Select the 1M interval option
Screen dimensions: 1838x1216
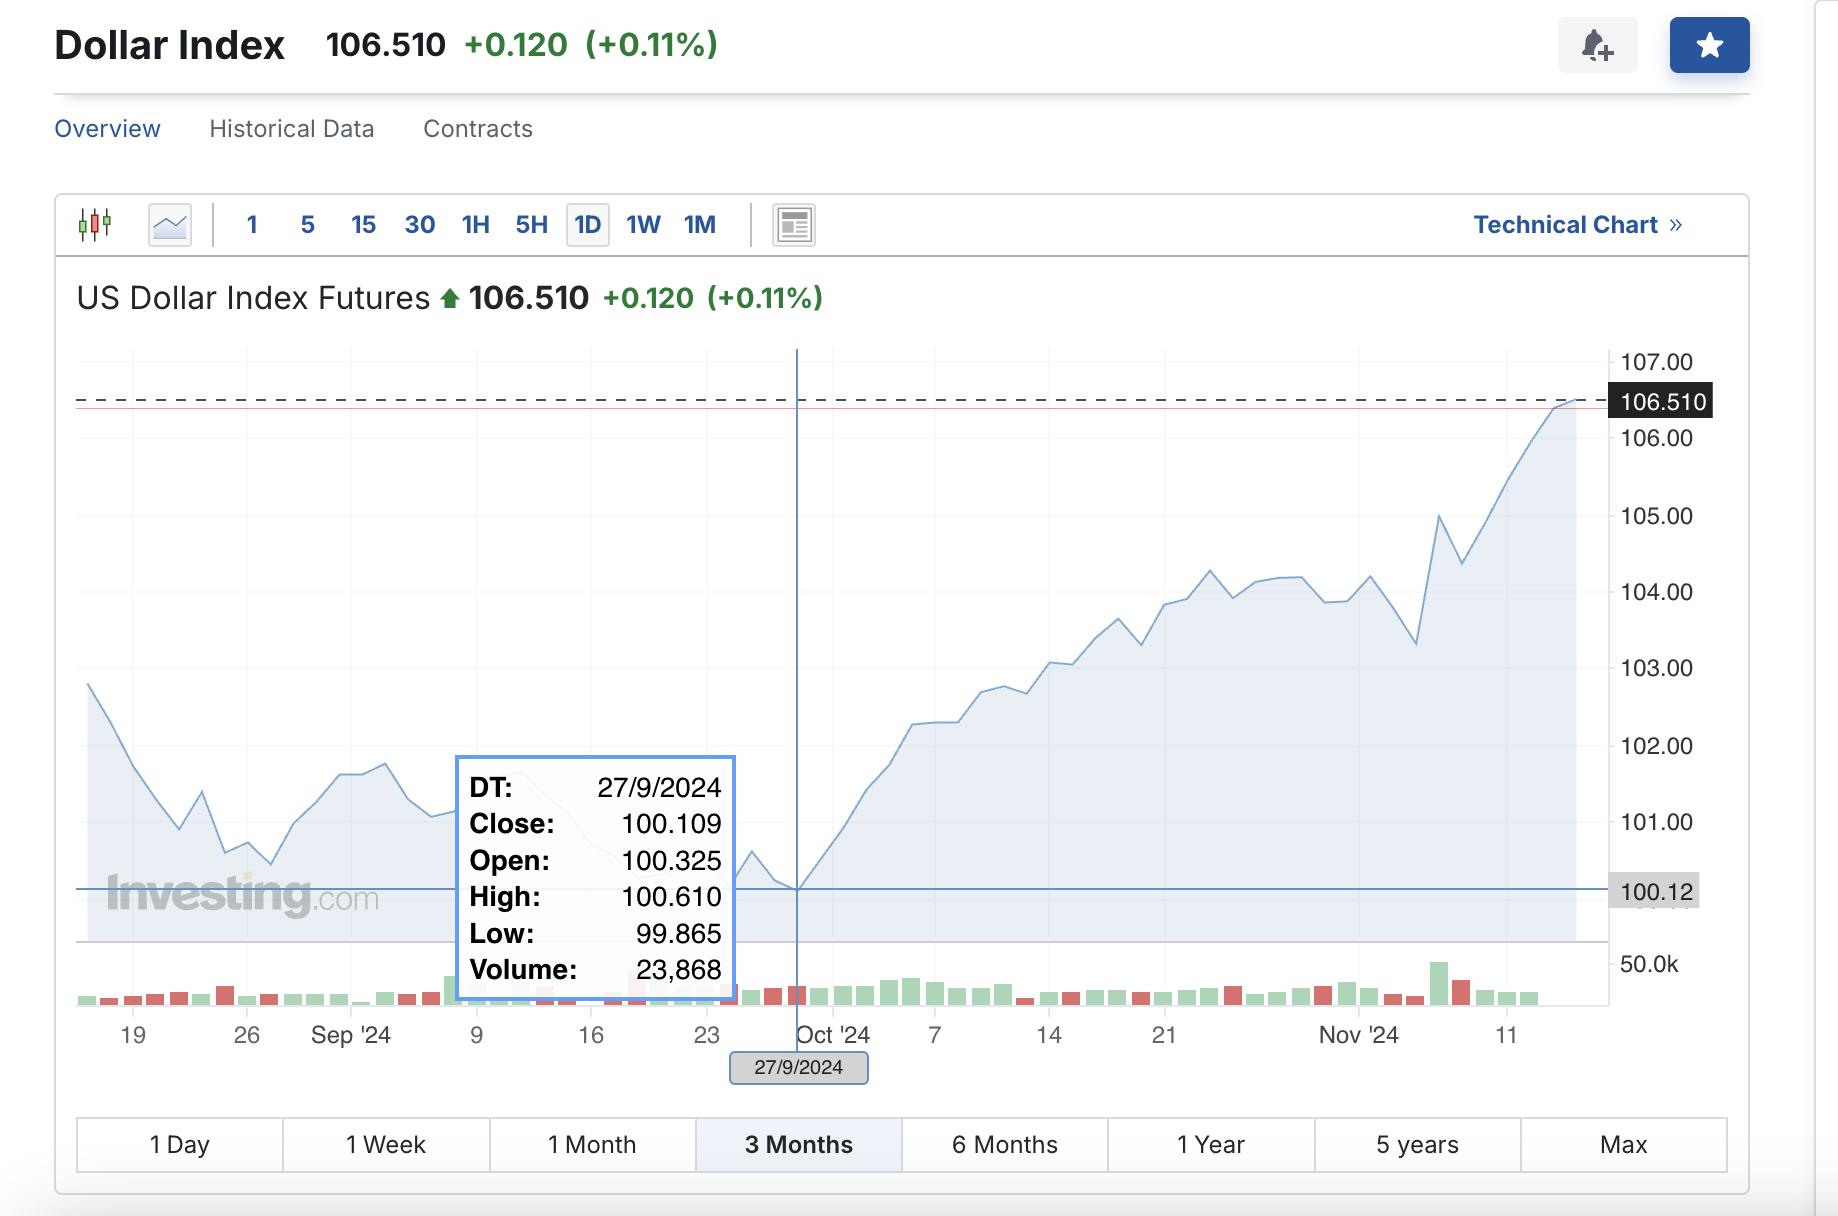pos(700,225)
